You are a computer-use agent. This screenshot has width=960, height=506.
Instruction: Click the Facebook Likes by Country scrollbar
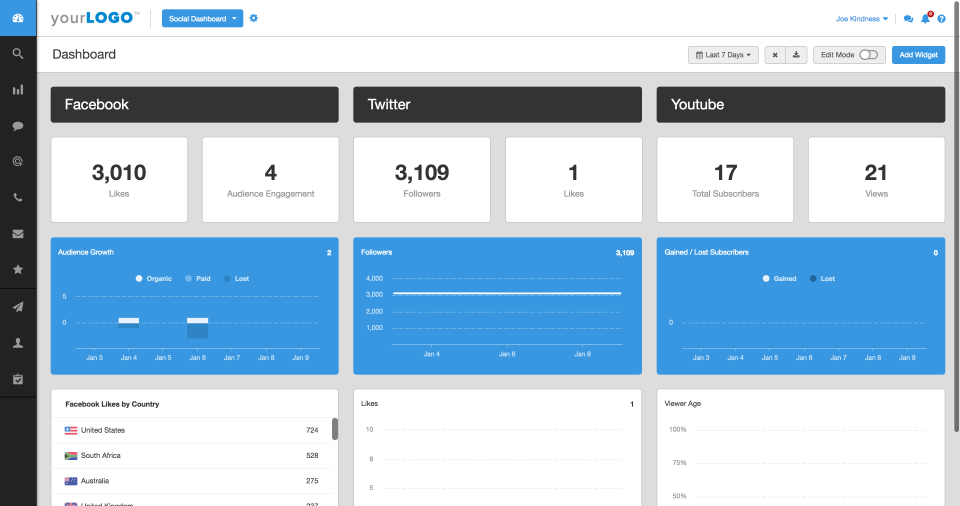pos(335,429)
